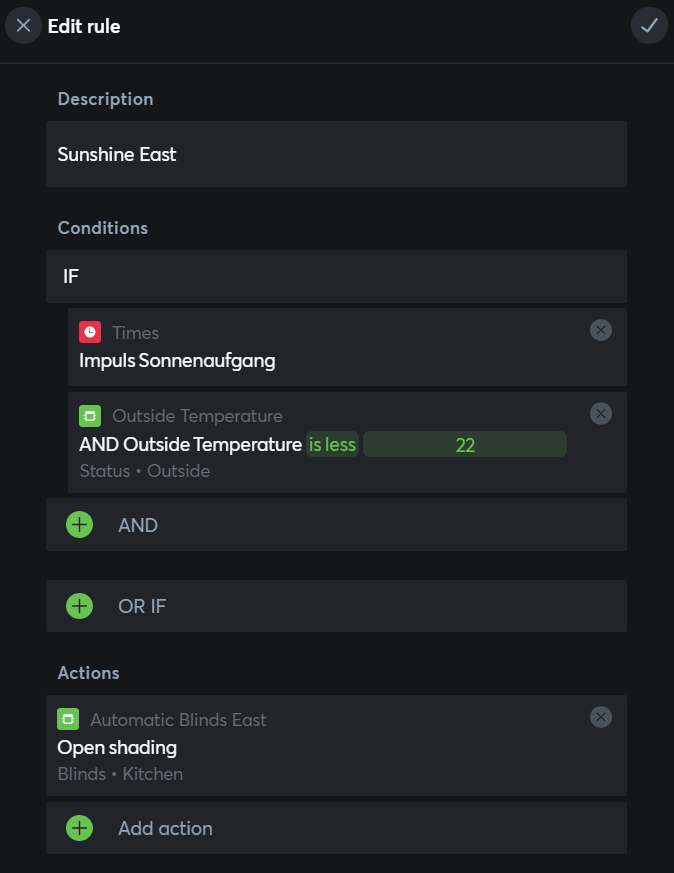Add an AND condition row
The width and height of the screenshot is (674, 873).
point(336,524)
